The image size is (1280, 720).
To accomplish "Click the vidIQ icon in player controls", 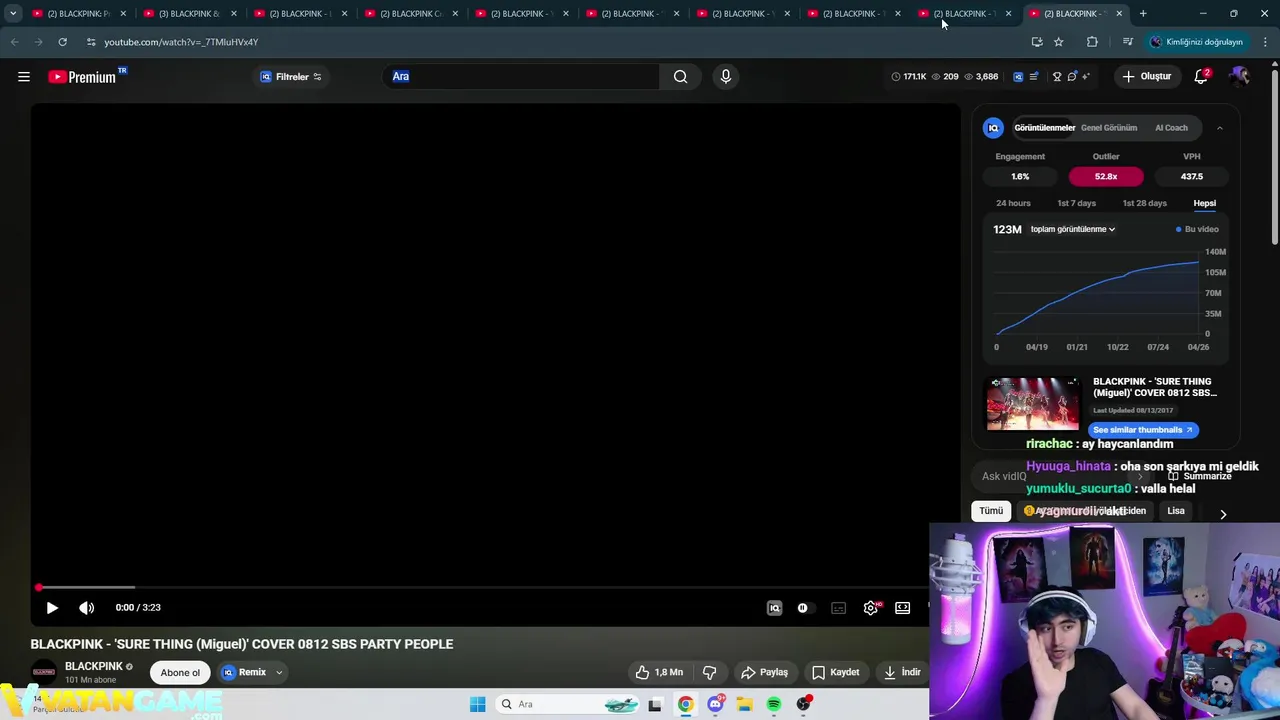I will coord(774,607).
